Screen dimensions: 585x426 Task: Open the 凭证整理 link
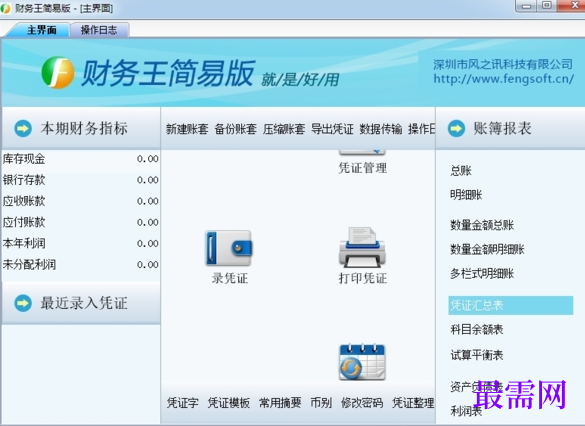[x=413, y=403]
